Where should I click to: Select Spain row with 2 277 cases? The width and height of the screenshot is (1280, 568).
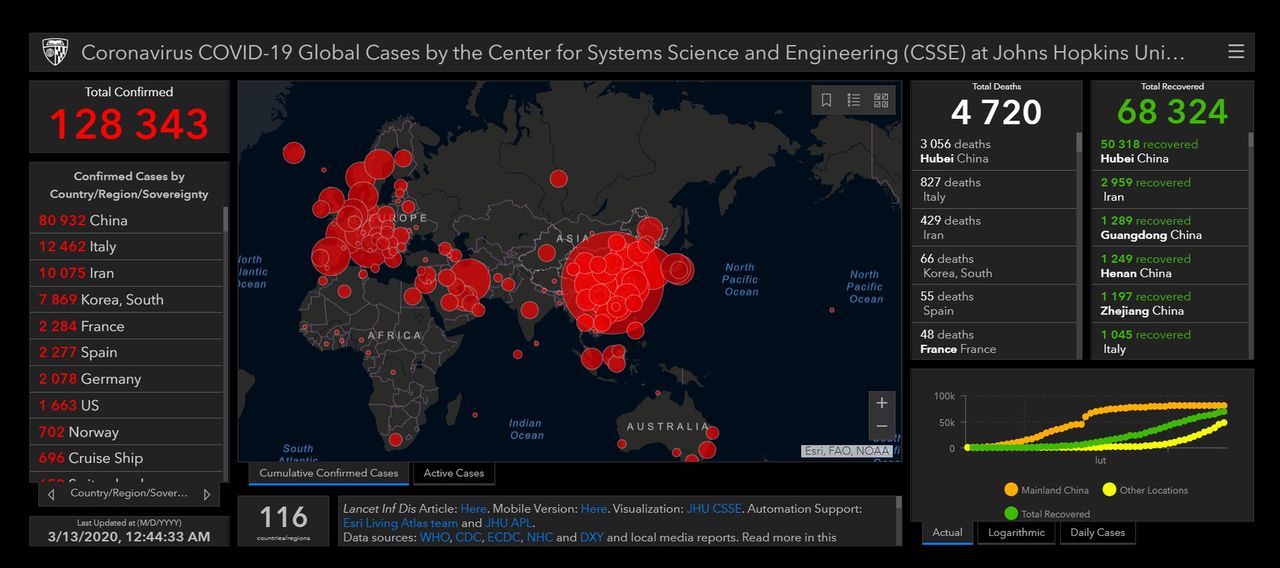pyautogui.click(x=126, y=352)
